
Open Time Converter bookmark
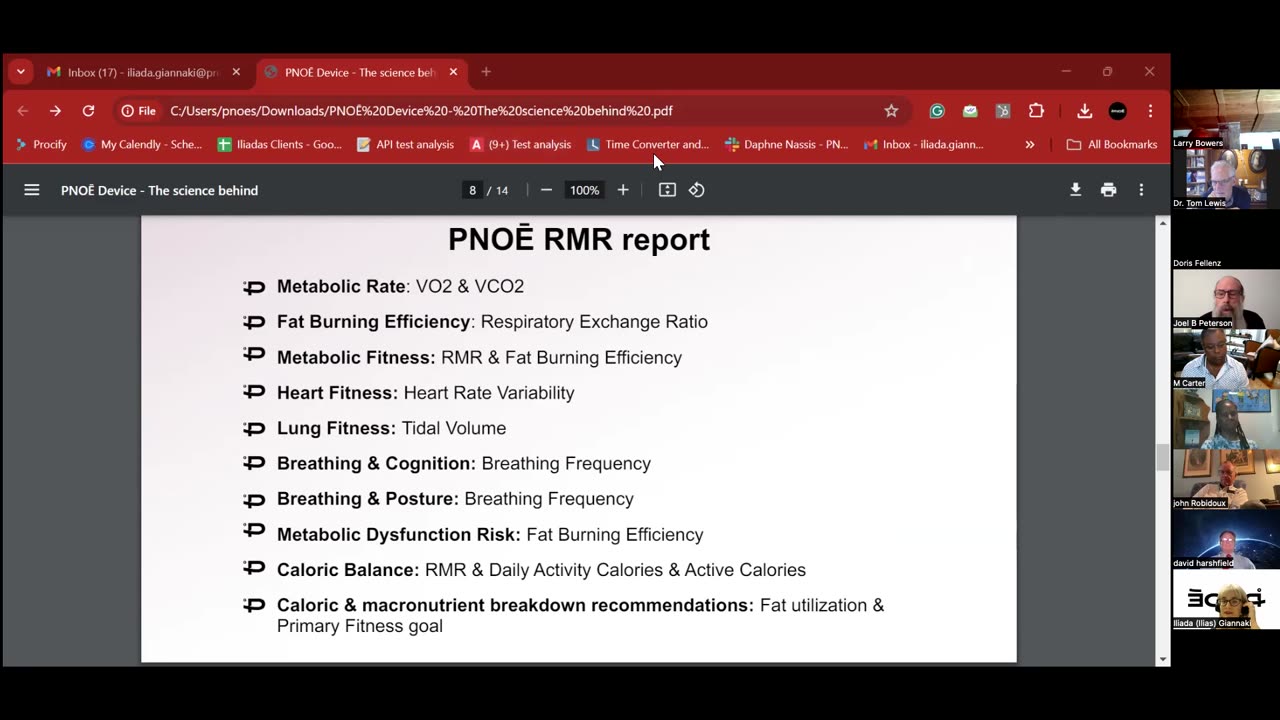(x=647, y=144)
